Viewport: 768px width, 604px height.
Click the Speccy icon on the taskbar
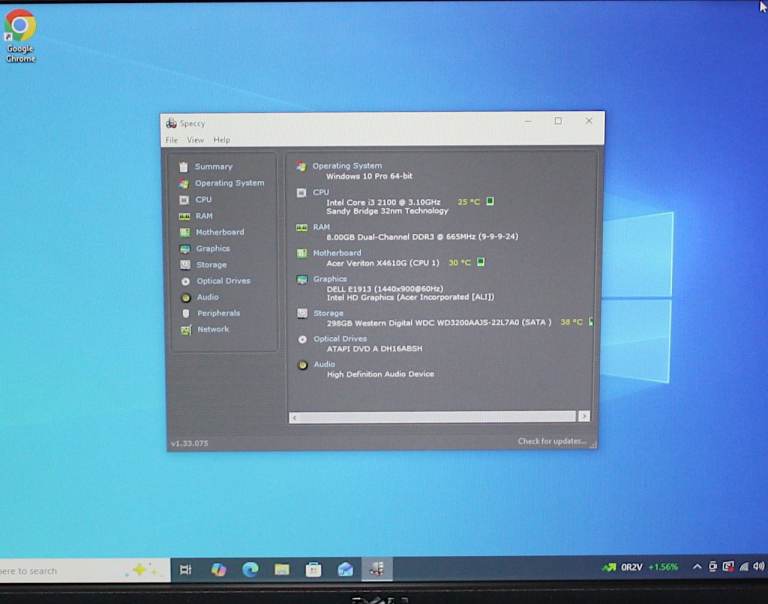377,569
